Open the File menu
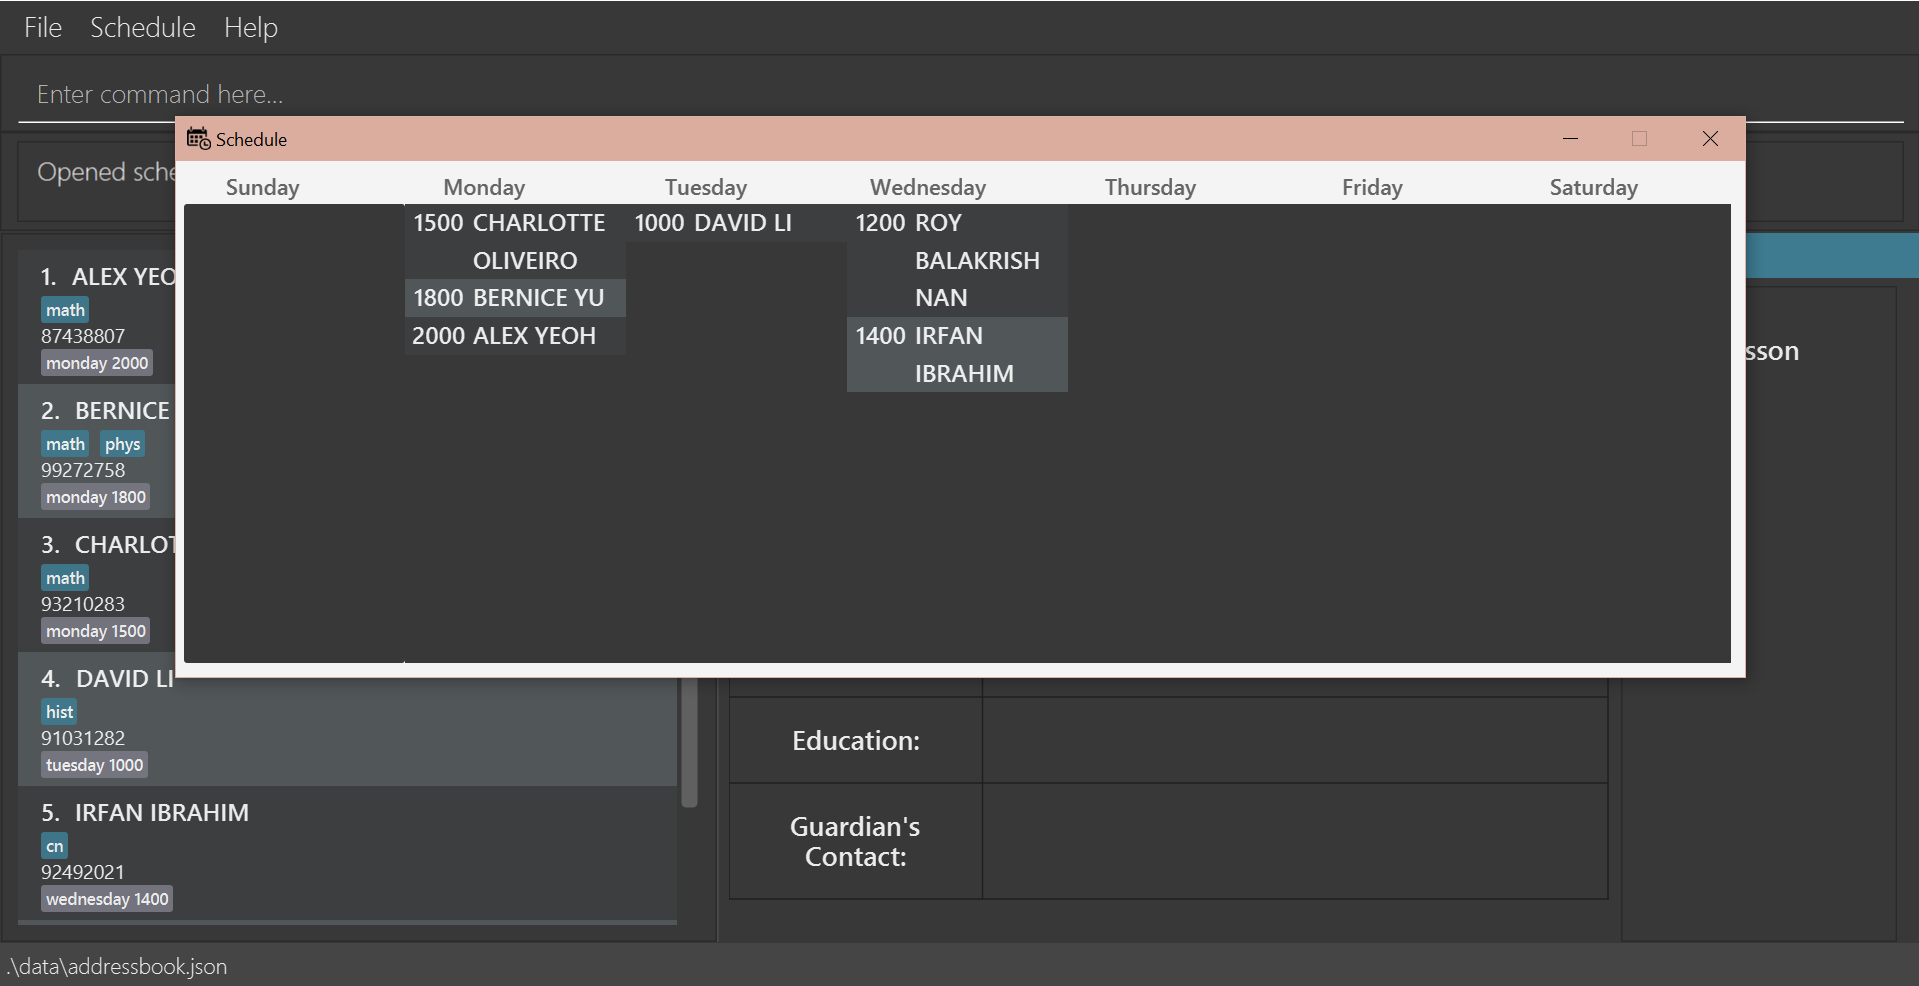Image resolution: width=1919 pixels, height=986 pixels. point(43,27)
